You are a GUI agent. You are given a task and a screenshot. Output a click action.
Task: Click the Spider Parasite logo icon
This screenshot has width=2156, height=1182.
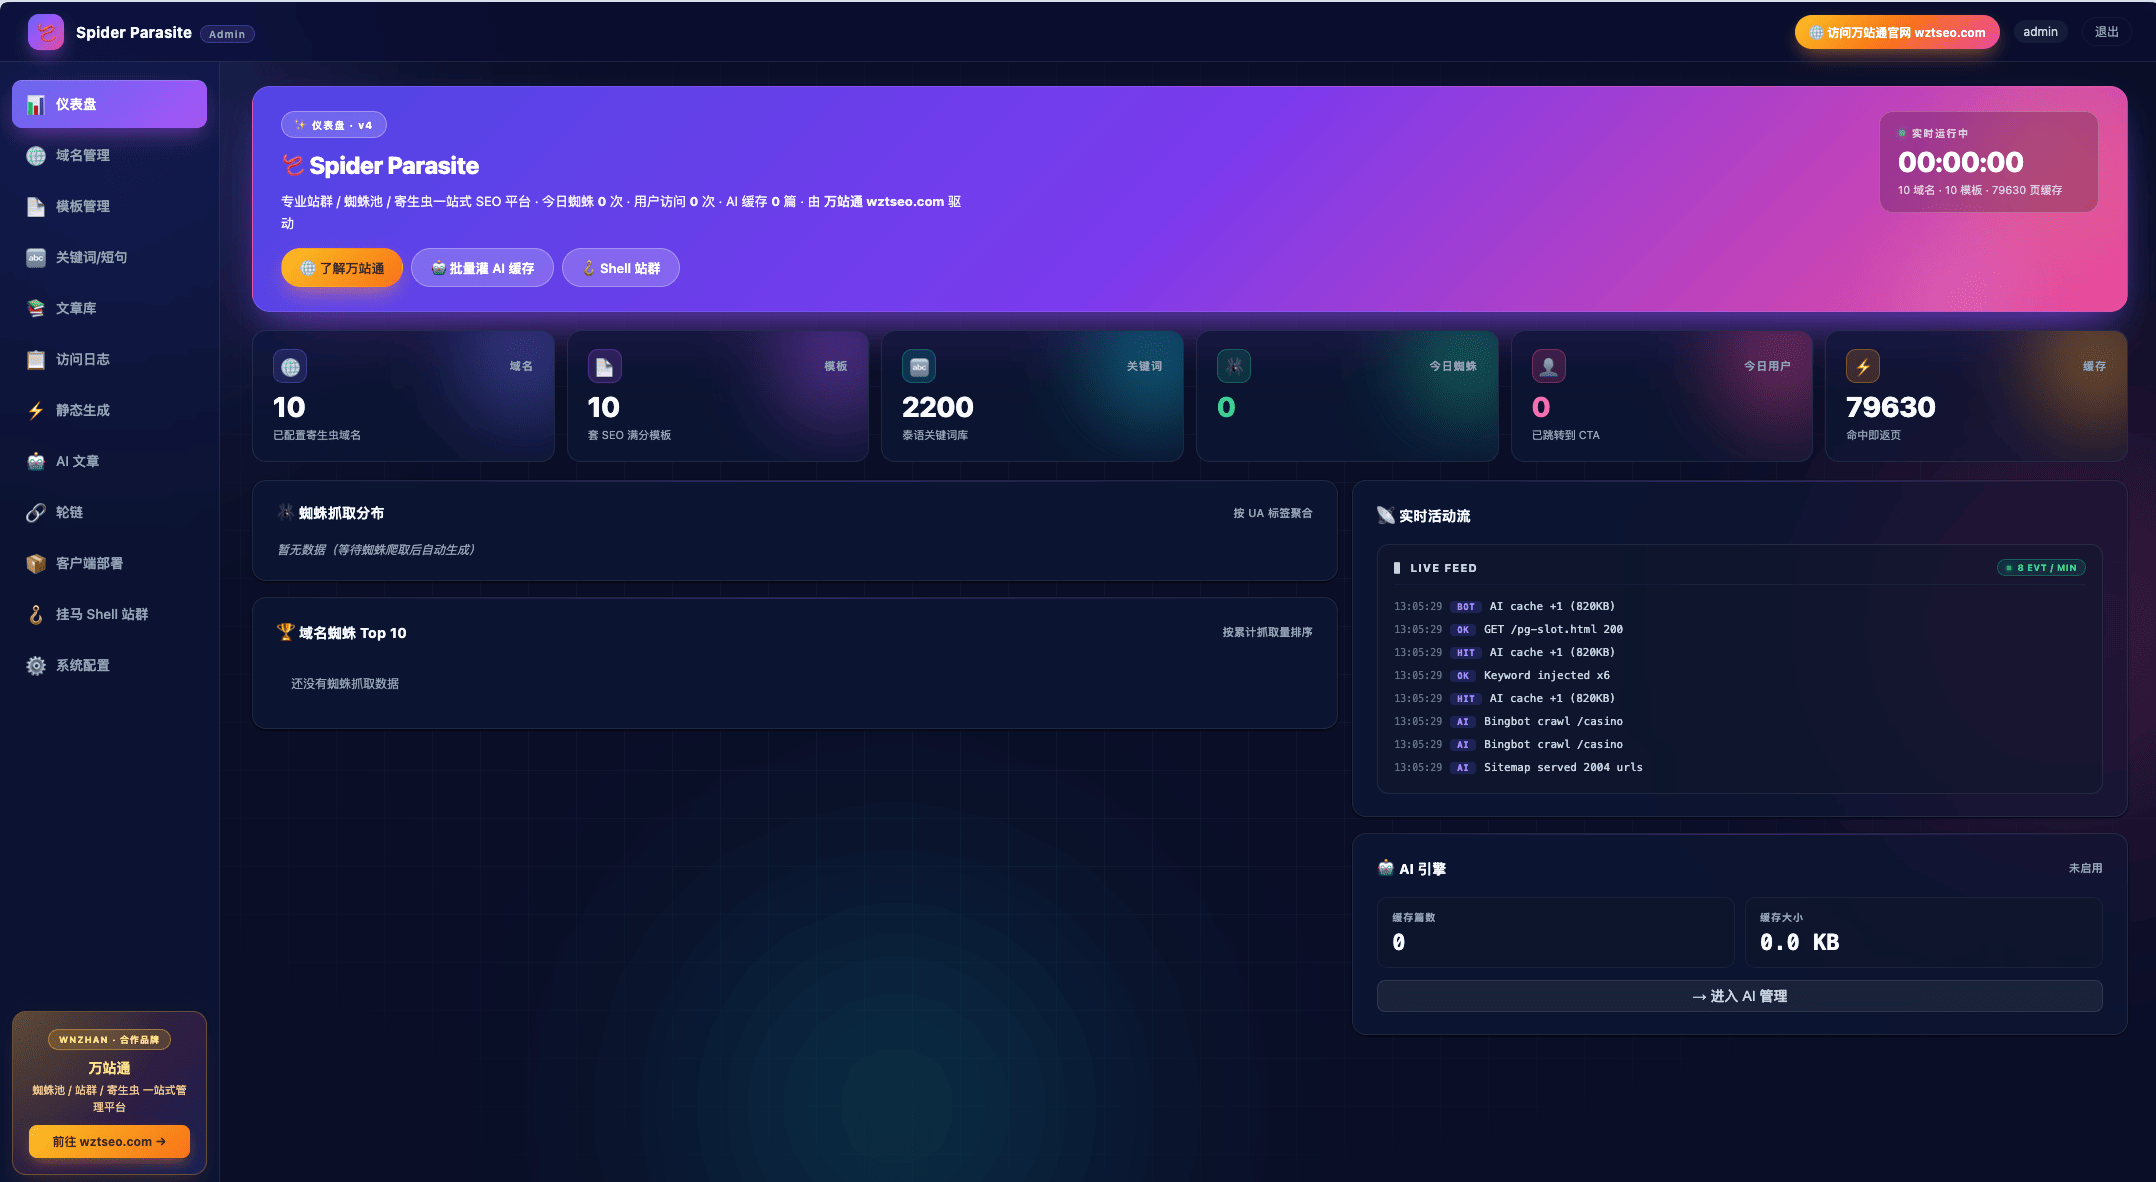tap(46, 32)
